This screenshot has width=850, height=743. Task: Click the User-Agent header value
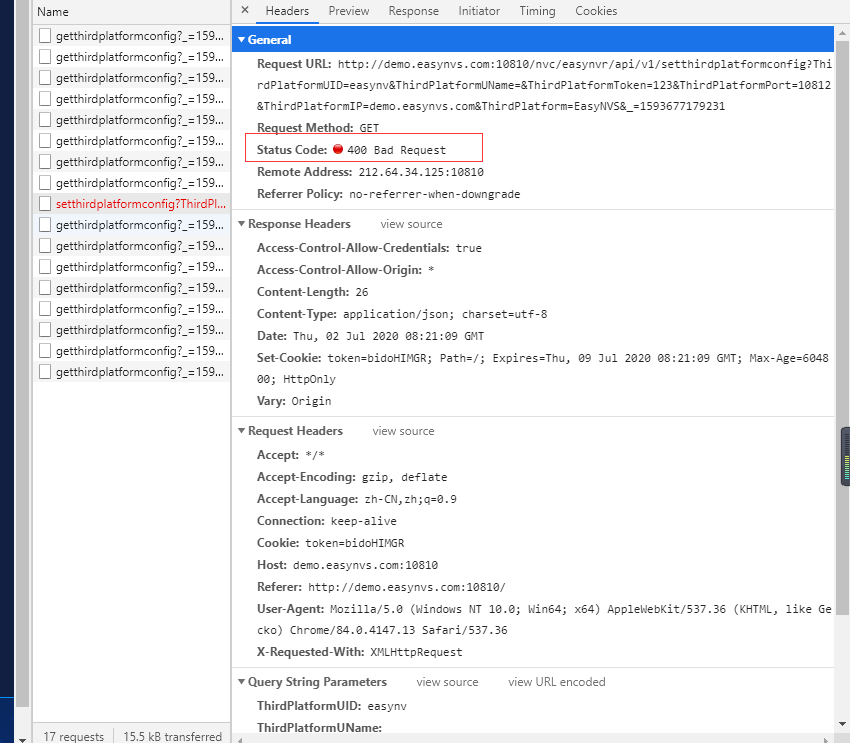tap(544, 619)
